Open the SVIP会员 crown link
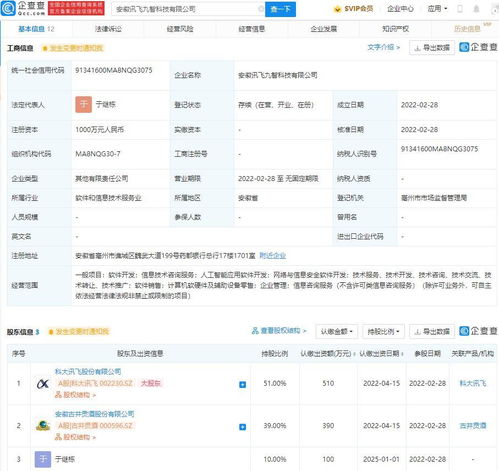 pos(353,9)
